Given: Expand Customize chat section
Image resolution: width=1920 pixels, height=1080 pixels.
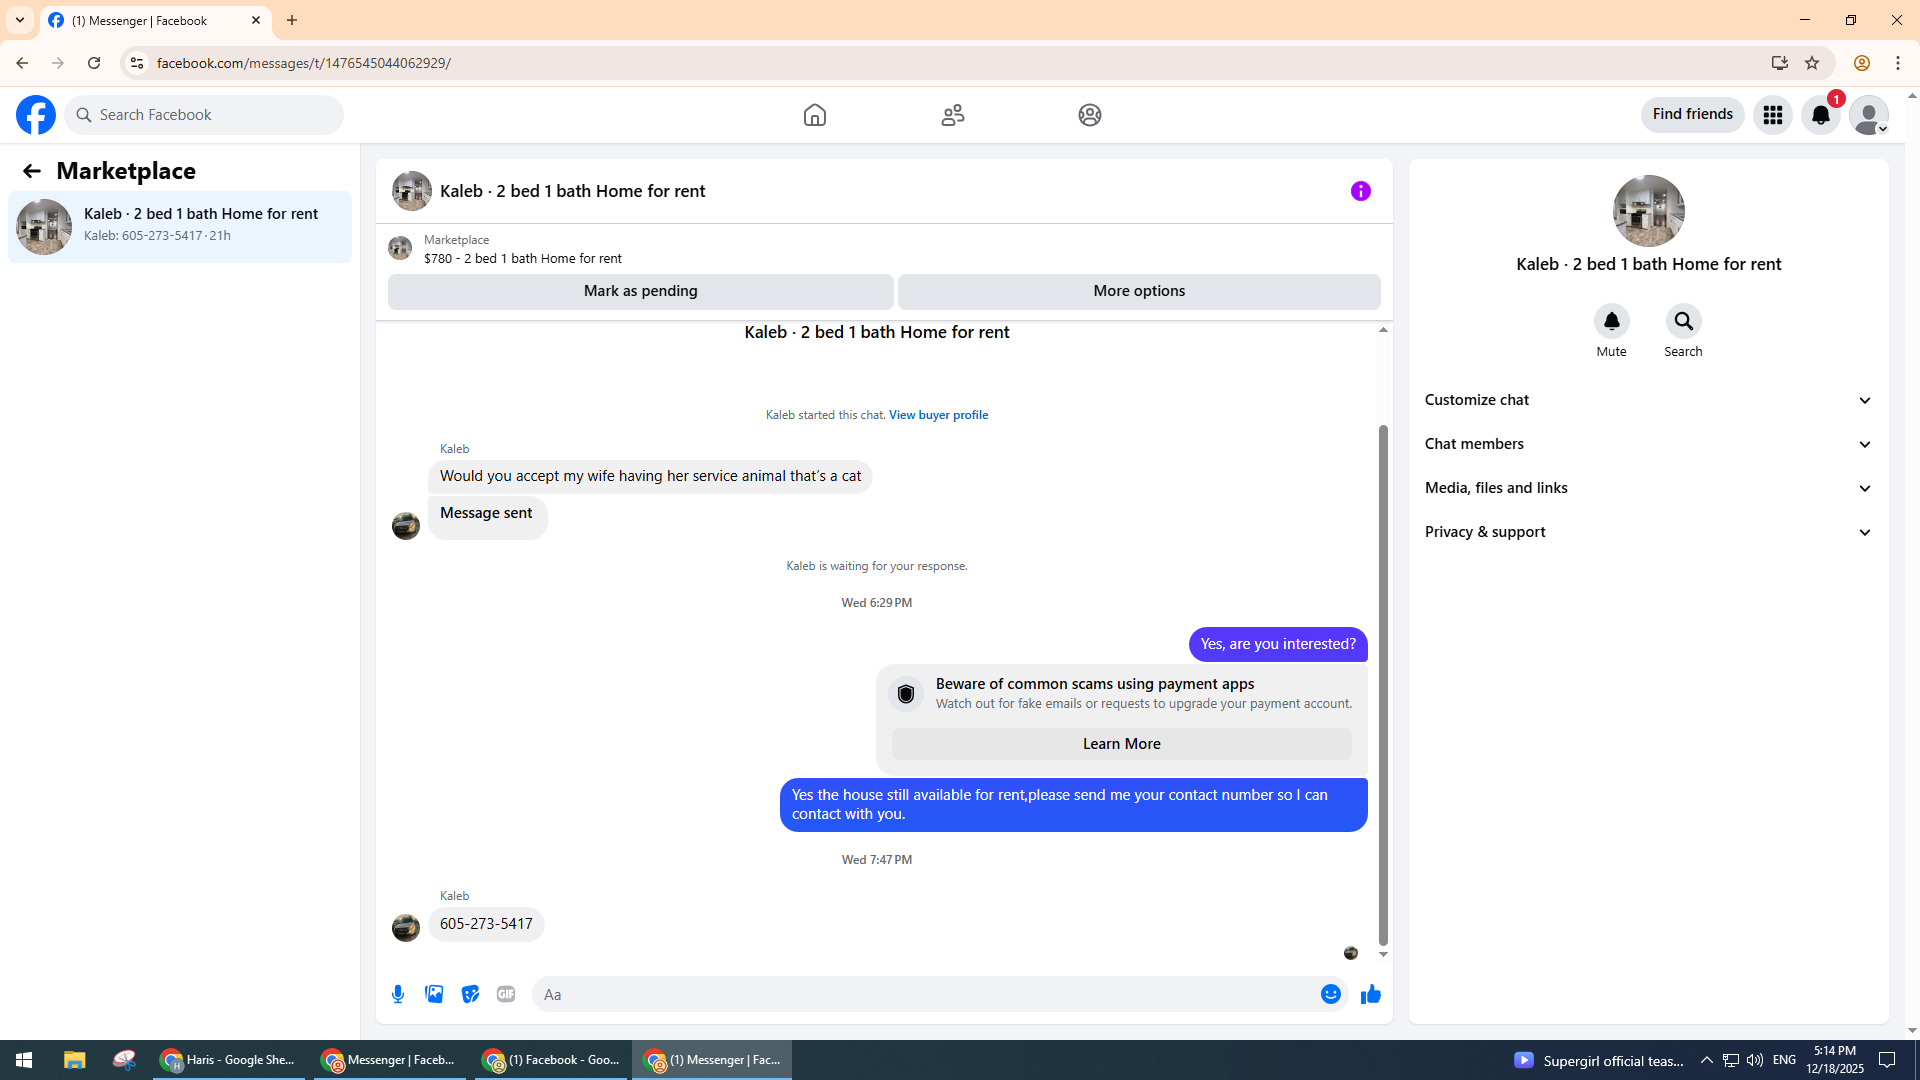Looking at the screenshot, I should click(1648, 400).
